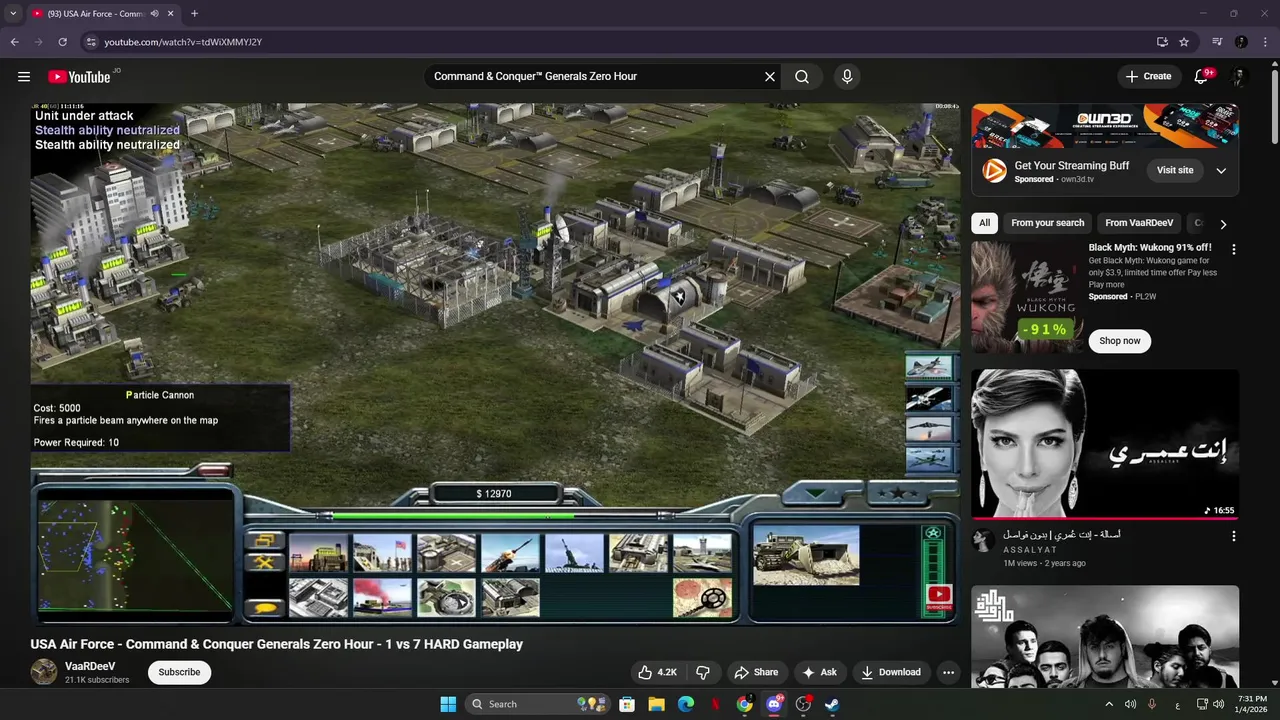Show hidden system tray icons

(x=1108, y=704)
